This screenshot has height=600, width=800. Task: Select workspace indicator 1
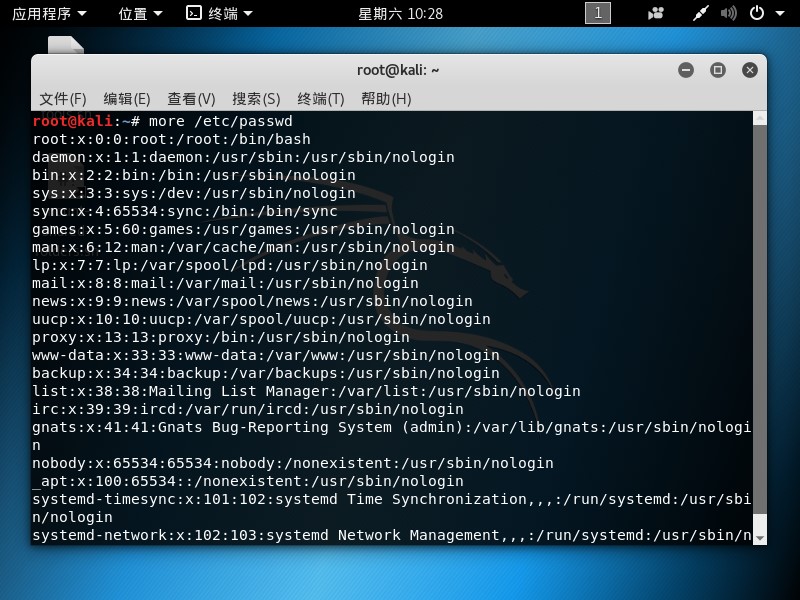(597, 13)
